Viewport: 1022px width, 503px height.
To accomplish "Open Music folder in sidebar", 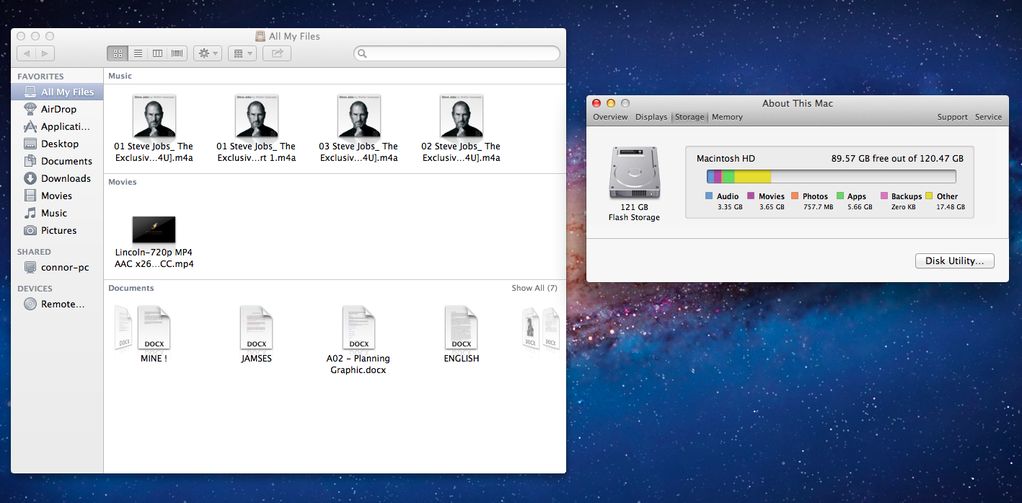I will point(57,213).
